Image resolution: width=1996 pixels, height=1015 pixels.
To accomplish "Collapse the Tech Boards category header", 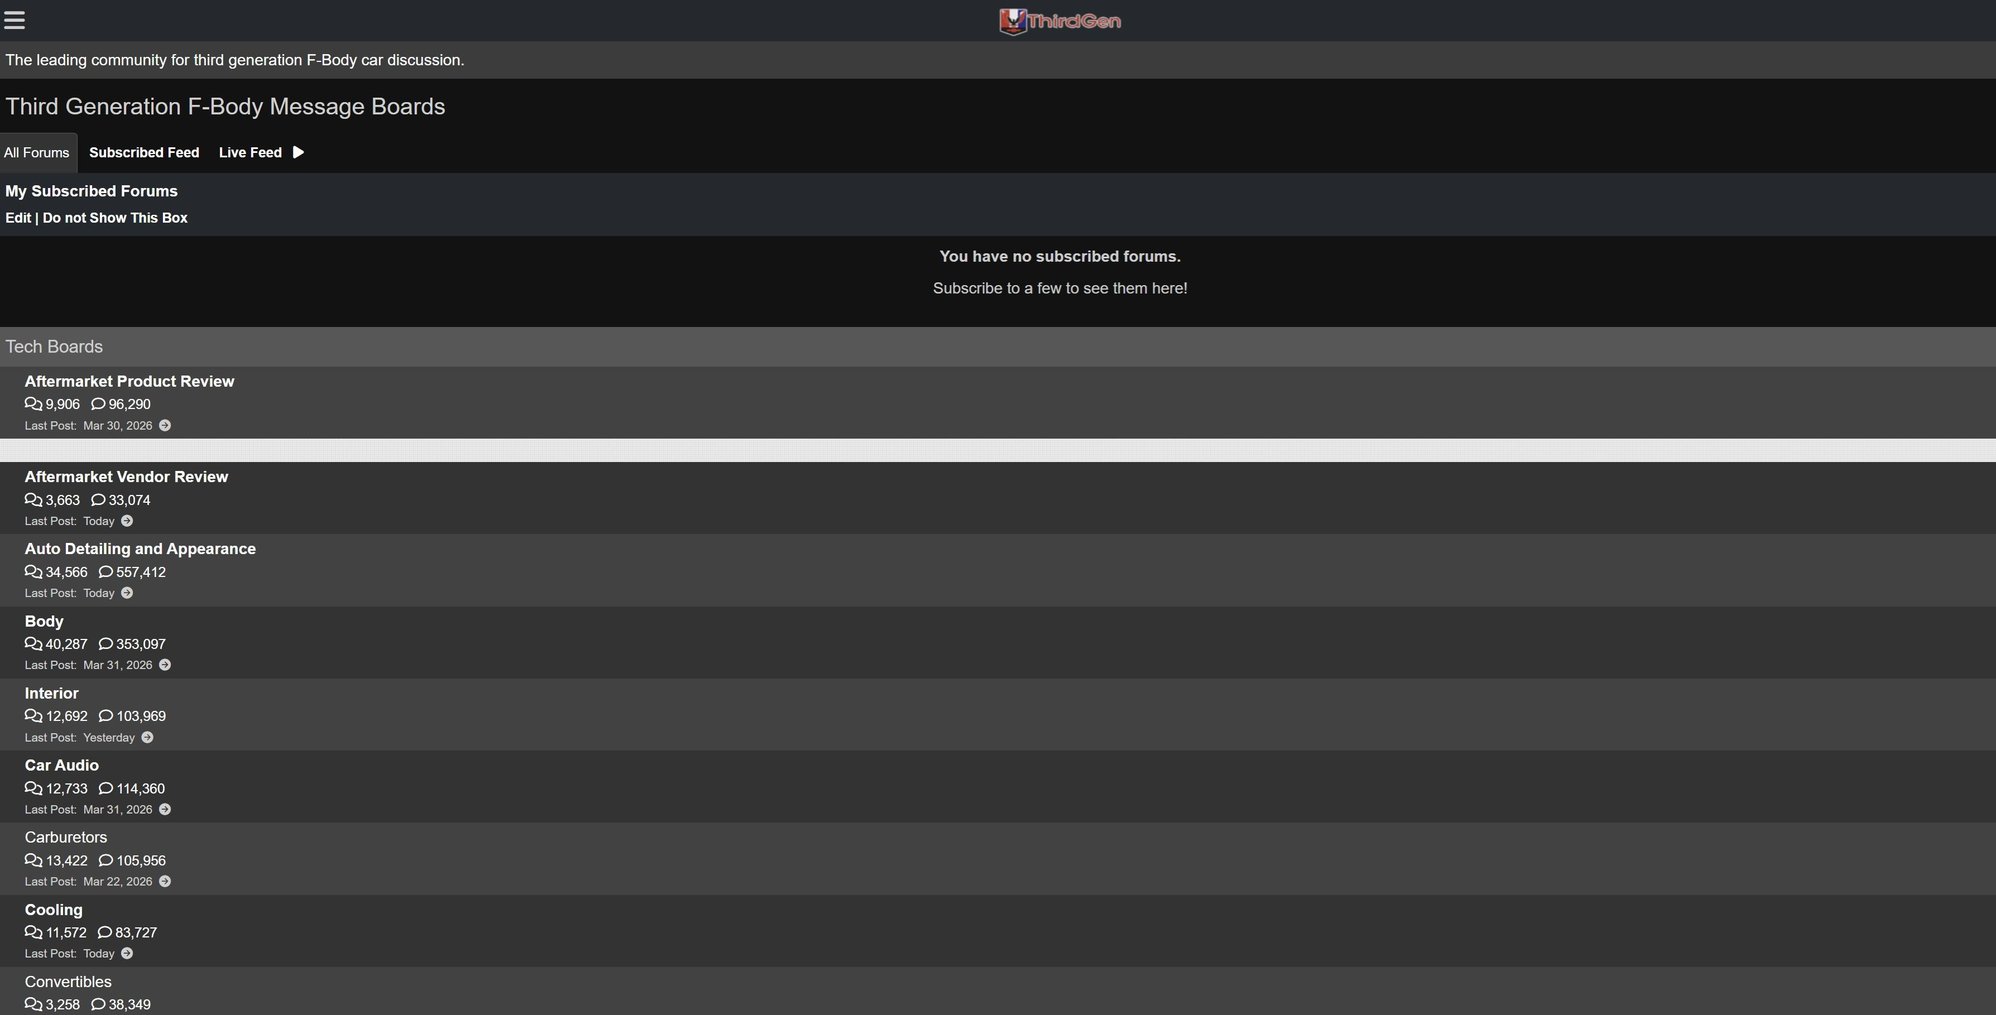I will (x=54, y=347).
